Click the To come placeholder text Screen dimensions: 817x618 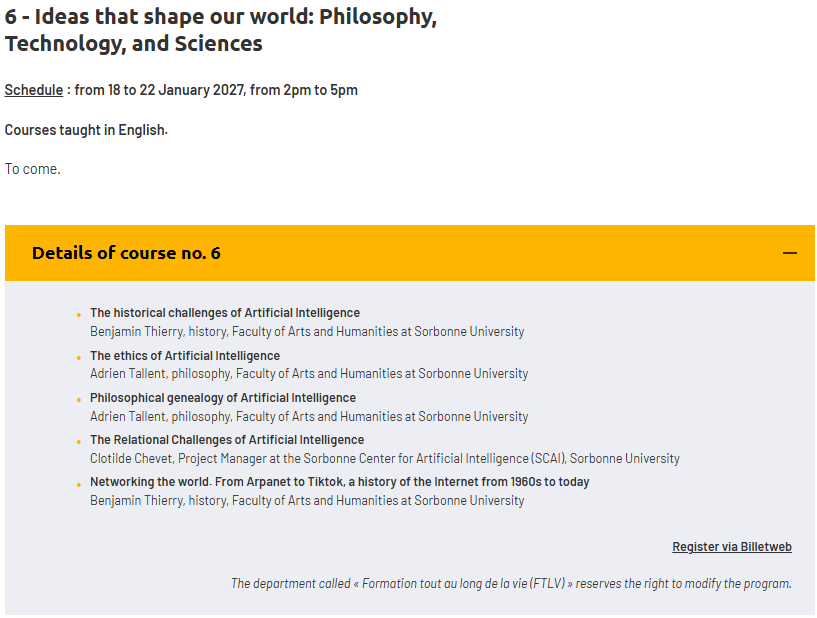coord(33,169)
